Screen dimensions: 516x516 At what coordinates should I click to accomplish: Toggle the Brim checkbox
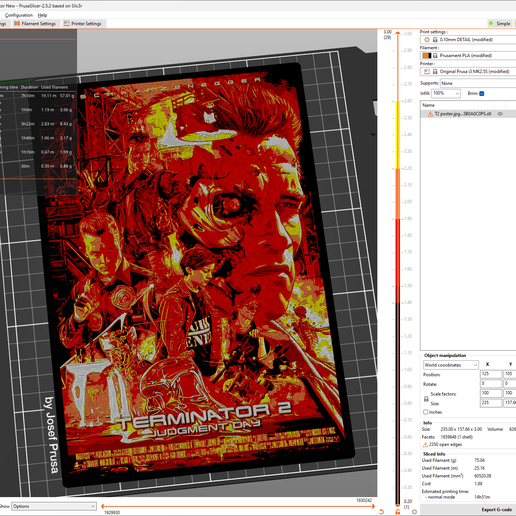(482, 94)
